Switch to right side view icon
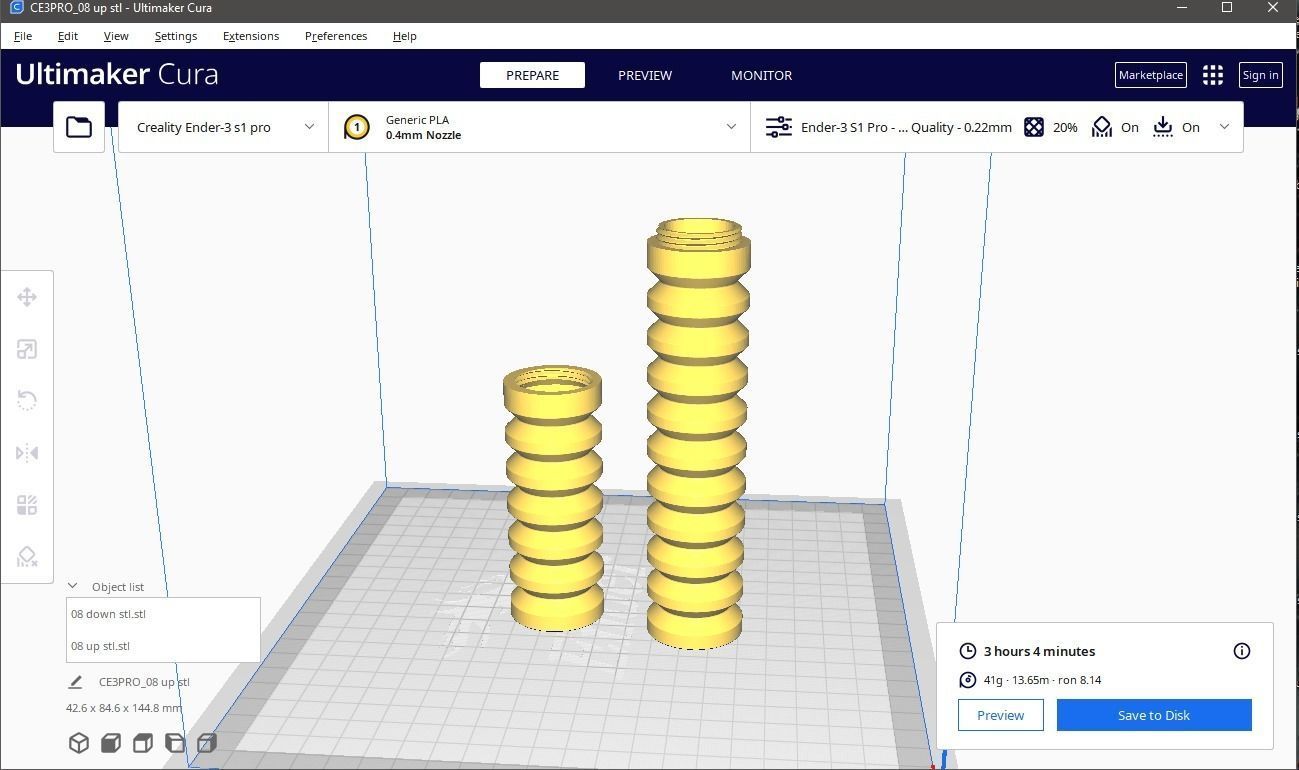The height and width of the screenshot is (770, 1299). click(x=207, y=743)
